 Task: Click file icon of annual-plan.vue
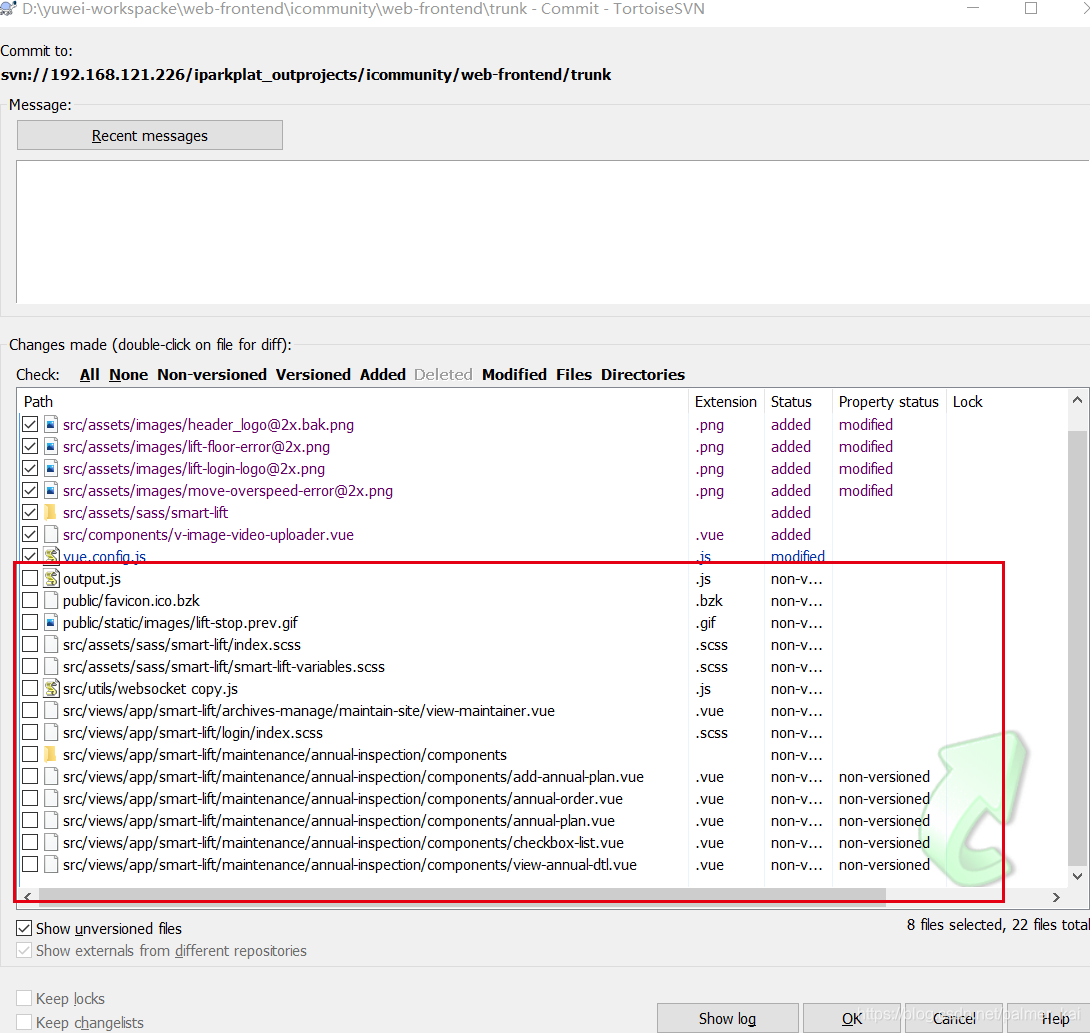pyautogui.click(x=51, y=821)
